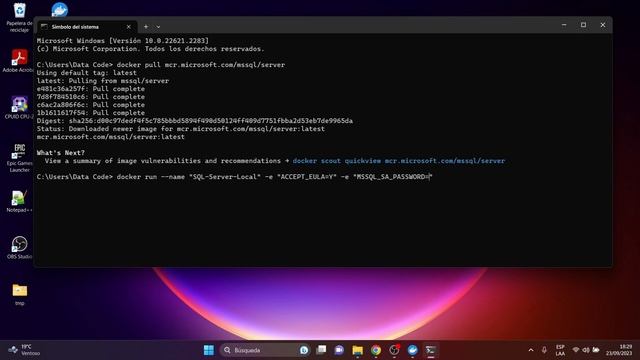Click the 'What's Next?' heading text
The width and height of the screenshot is (640, 360).
[x=60, y=153]
